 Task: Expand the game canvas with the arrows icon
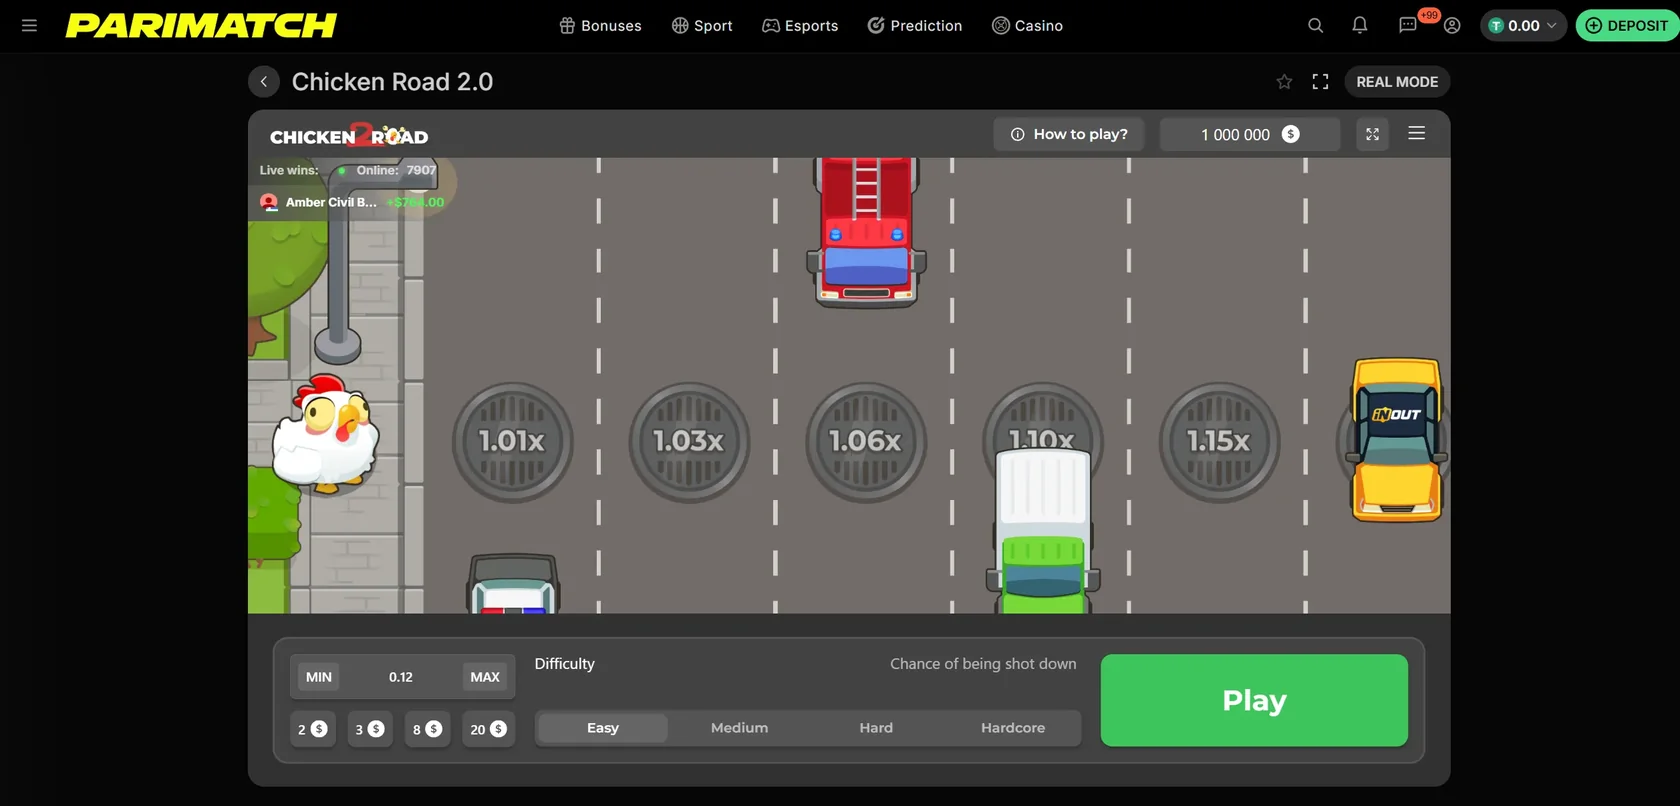(x=1372, y=134)
